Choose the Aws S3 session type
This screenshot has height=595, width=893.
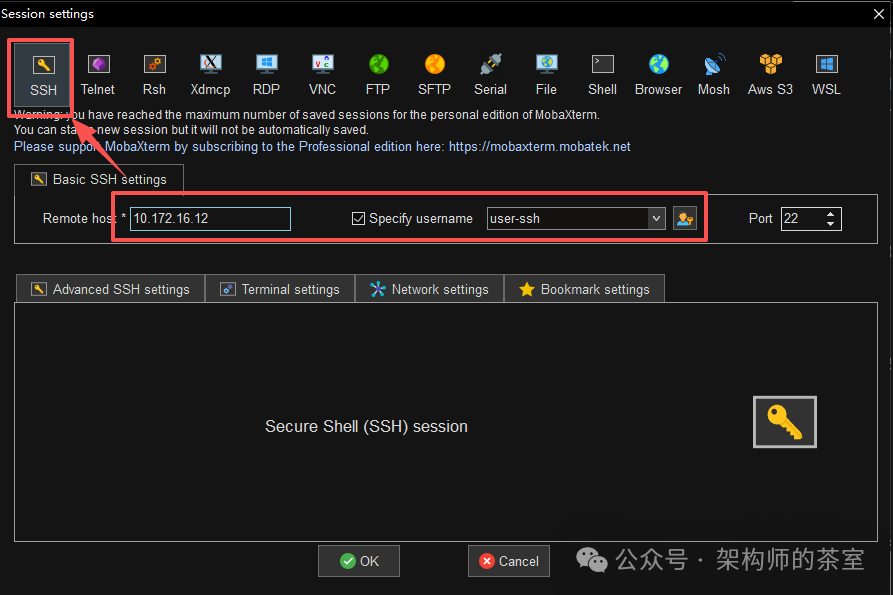(770, 75)
